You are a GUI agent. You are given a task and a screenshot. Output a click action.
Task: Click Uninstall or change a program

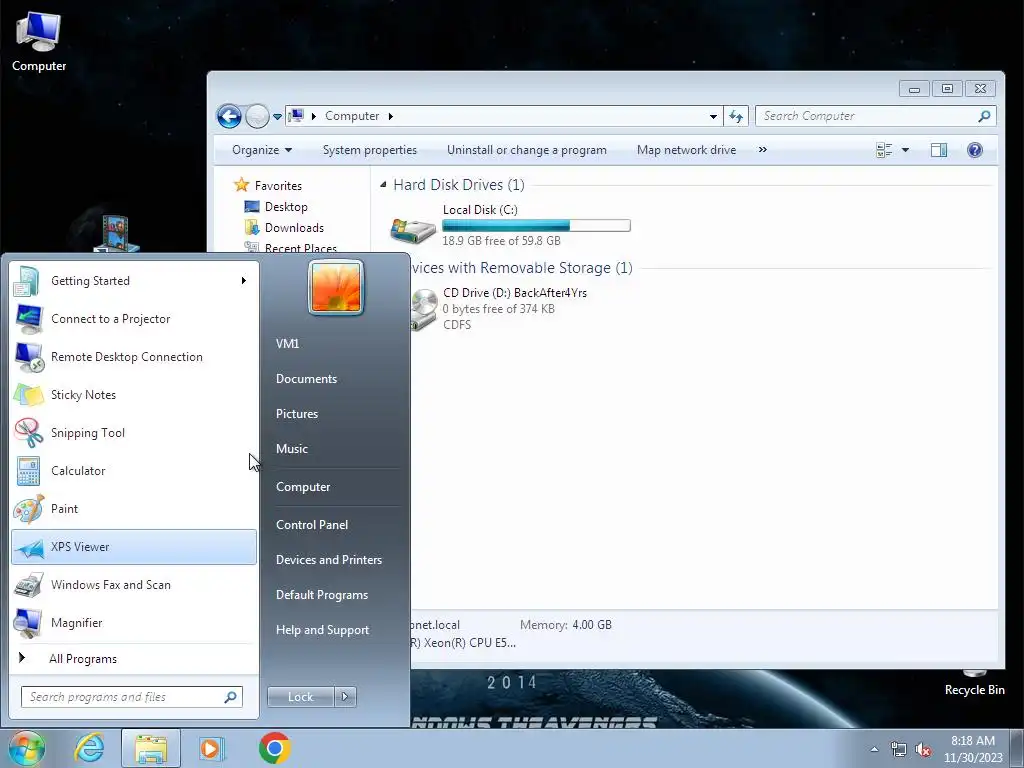526,150
